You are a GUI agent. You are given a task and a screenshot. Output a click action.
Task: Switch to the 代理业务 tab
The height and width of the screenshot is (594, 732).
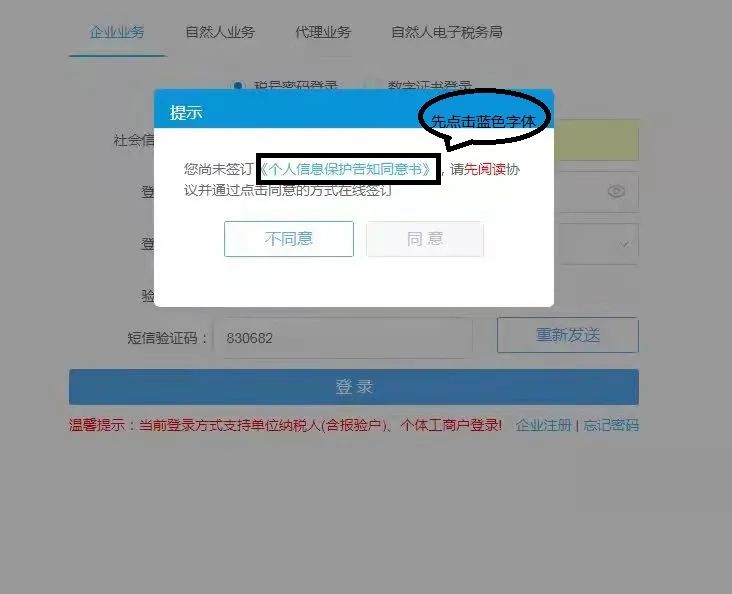tap(323, 32)
